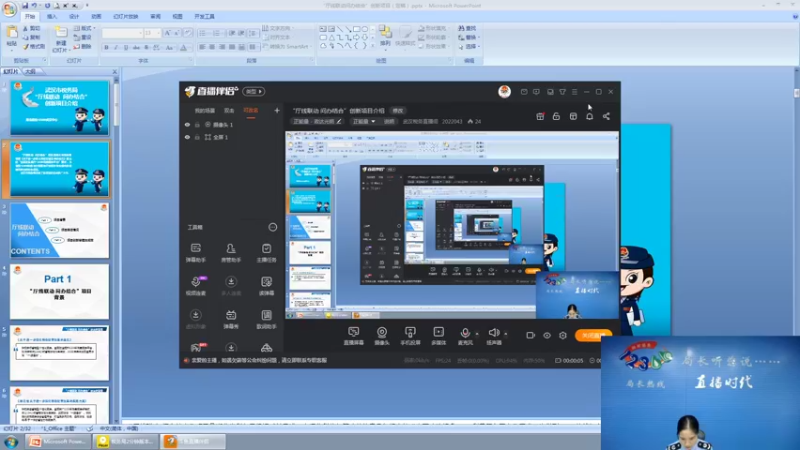This screenshot has width=800, height=450.
Task: Mute the 扬声器 speaker
Action: [493, 336]
